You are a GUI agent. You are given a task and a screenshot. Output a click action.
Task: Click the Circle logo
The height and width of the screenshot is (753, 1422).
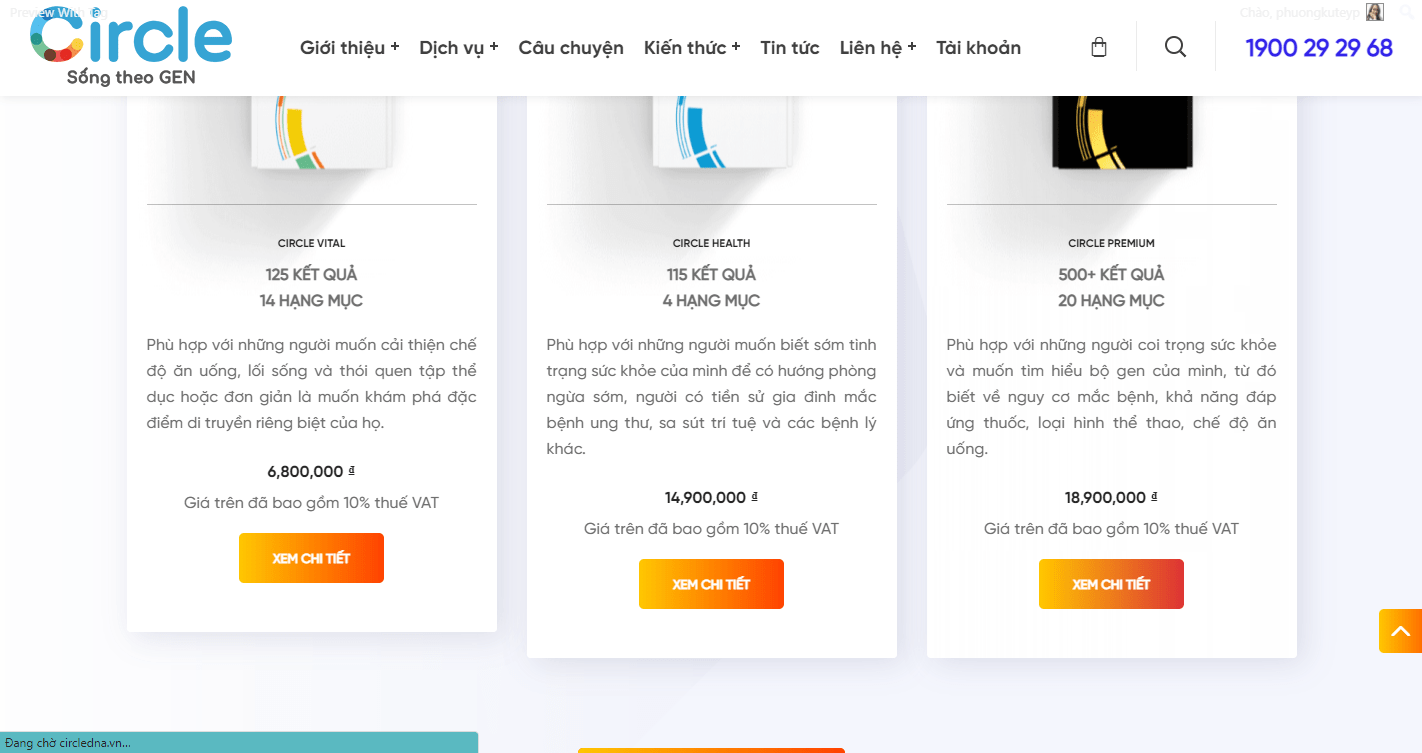coord(131,45)
